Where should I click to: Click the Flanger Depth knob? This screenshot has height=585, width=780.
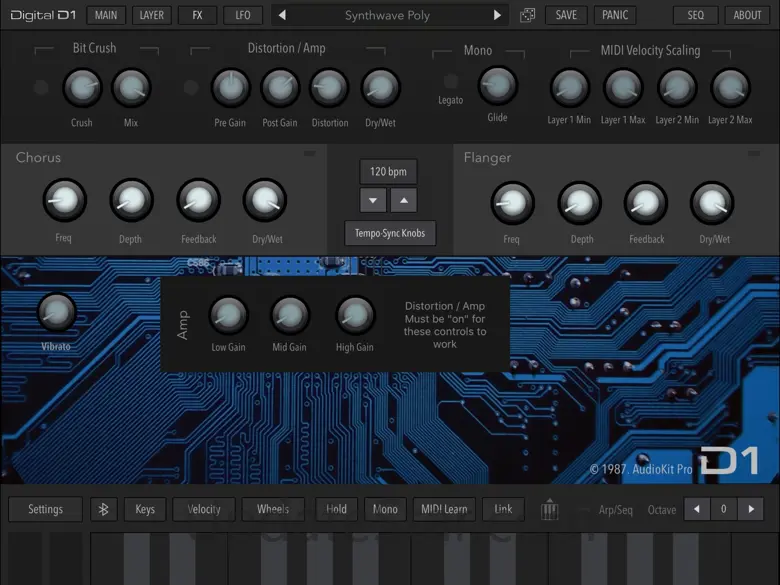pyautogui.click(x=580, y=202)
